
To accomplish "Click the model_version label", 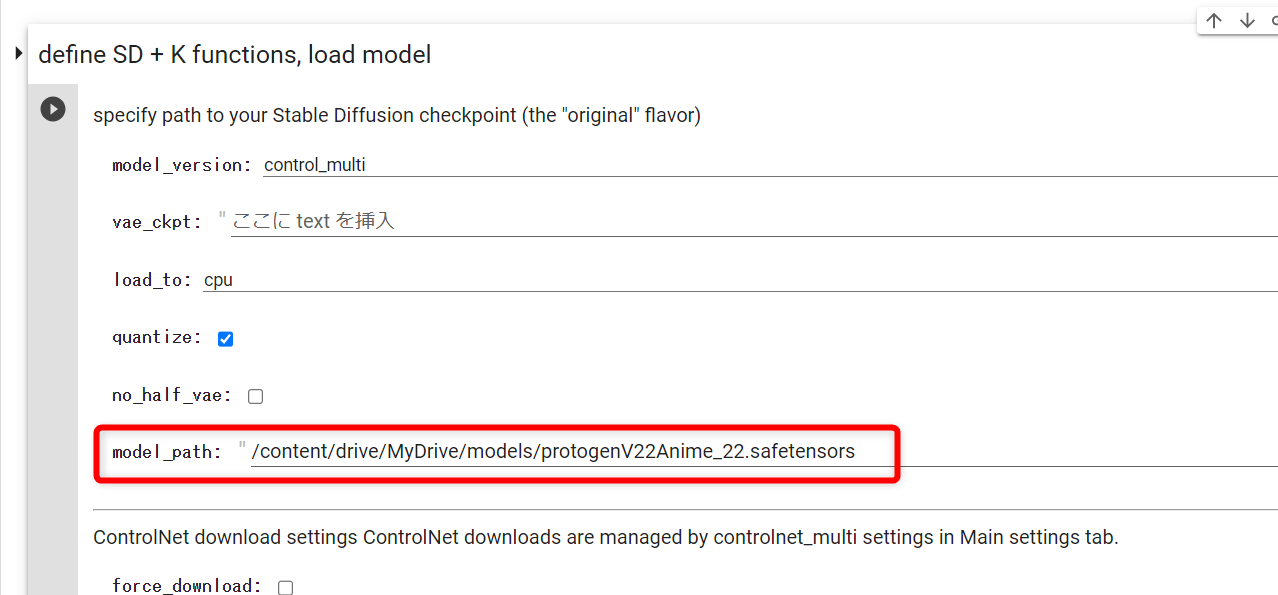I will click(182, 165).
